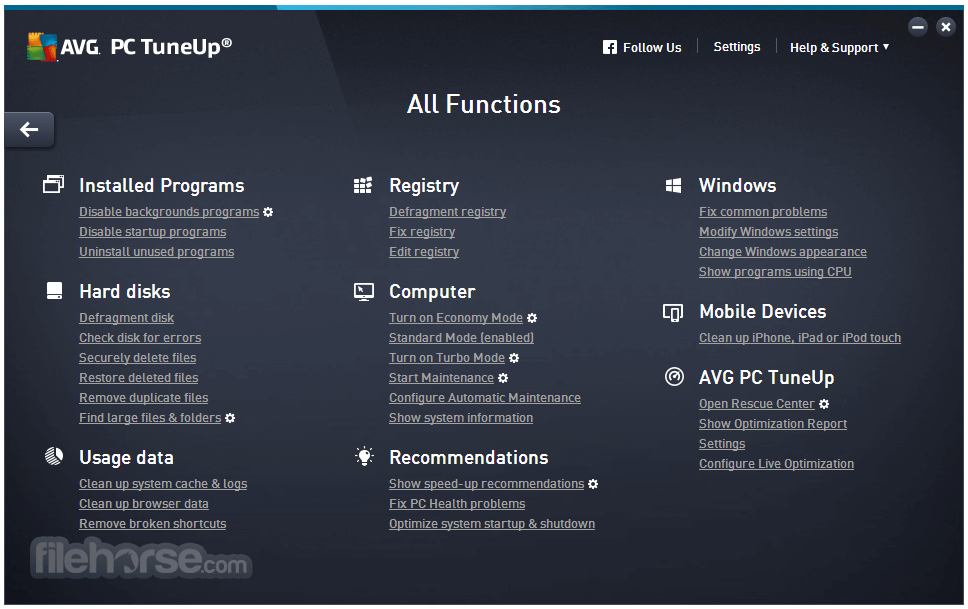Open Fix common problems

click(x=763, y=212)
